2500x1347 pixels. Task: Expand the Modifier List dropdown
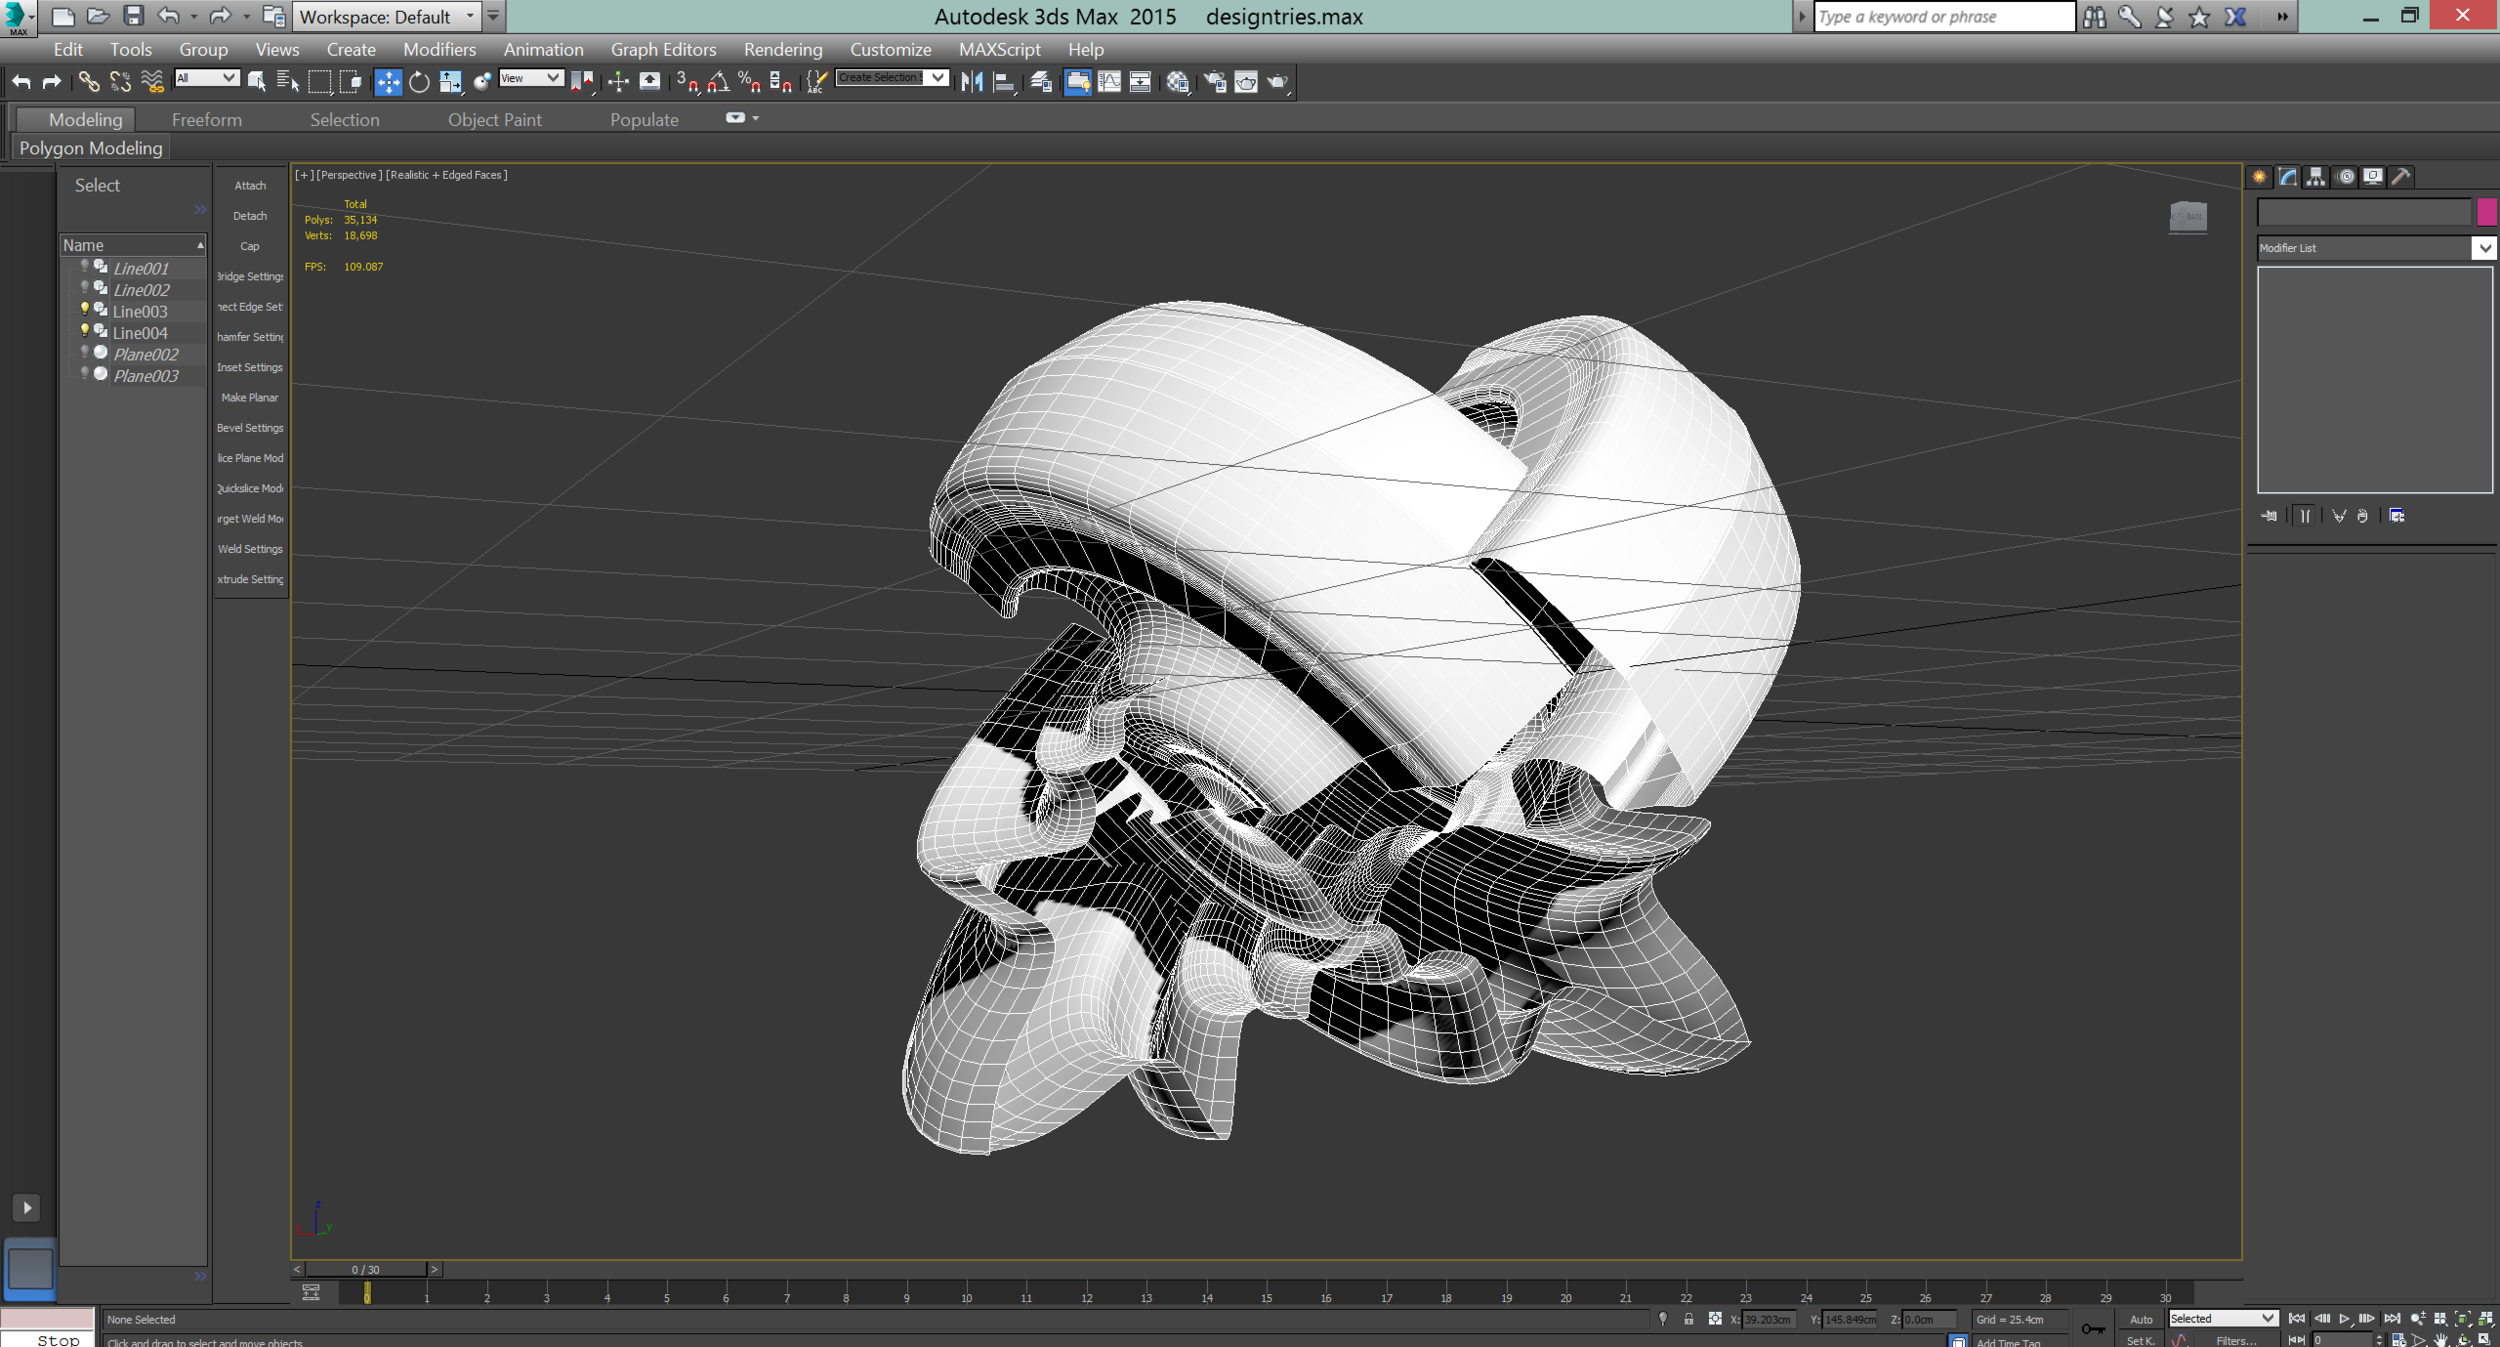[2483, 248]
